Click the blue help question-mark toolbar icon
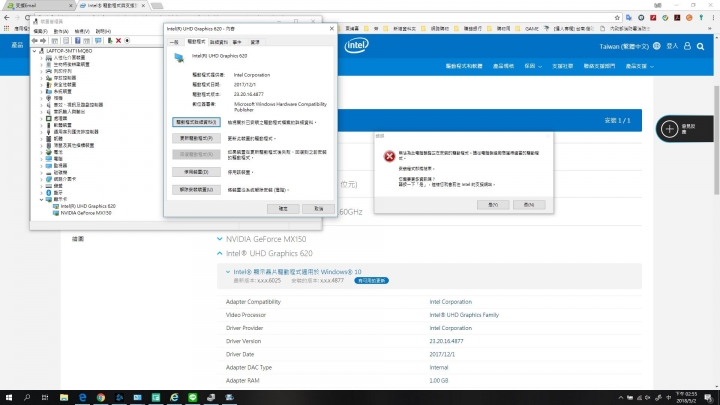Viewport: 720px width, 405px height. [x=77, y=41]
